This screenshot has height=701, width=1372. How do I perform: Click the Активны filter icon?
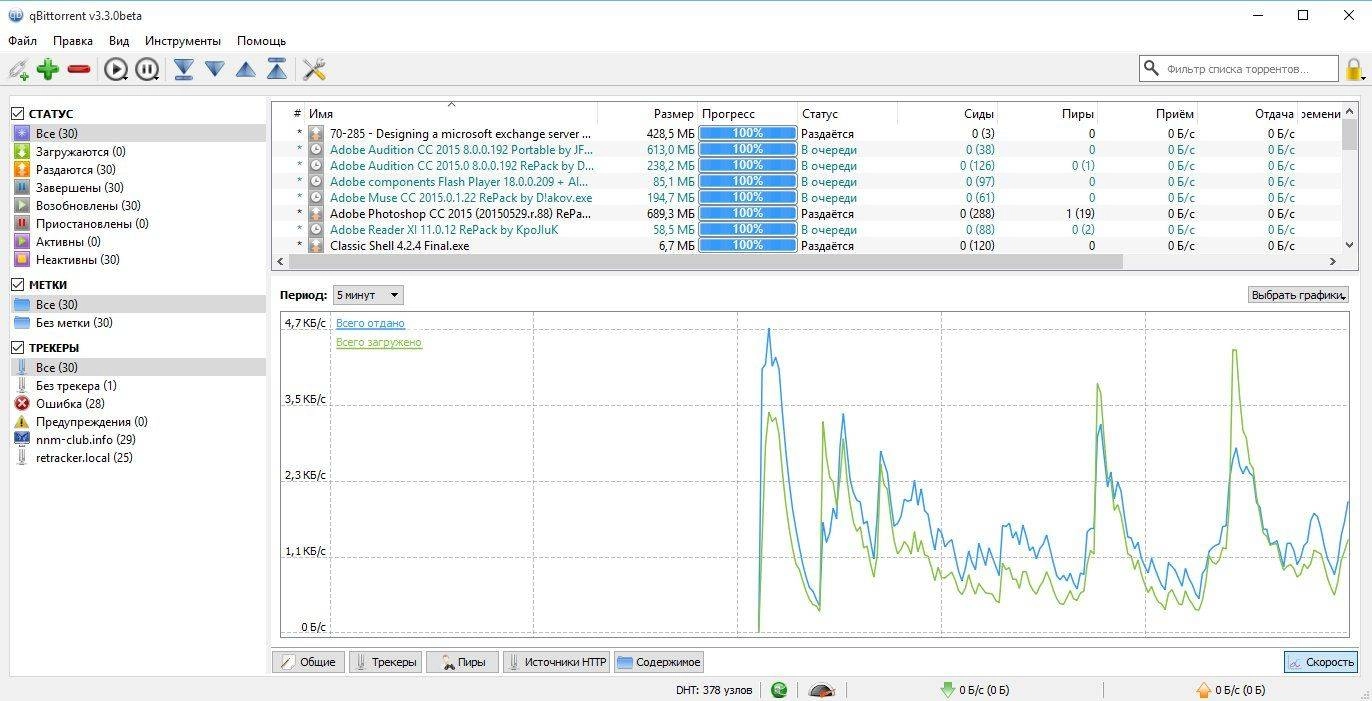[22, 241]
